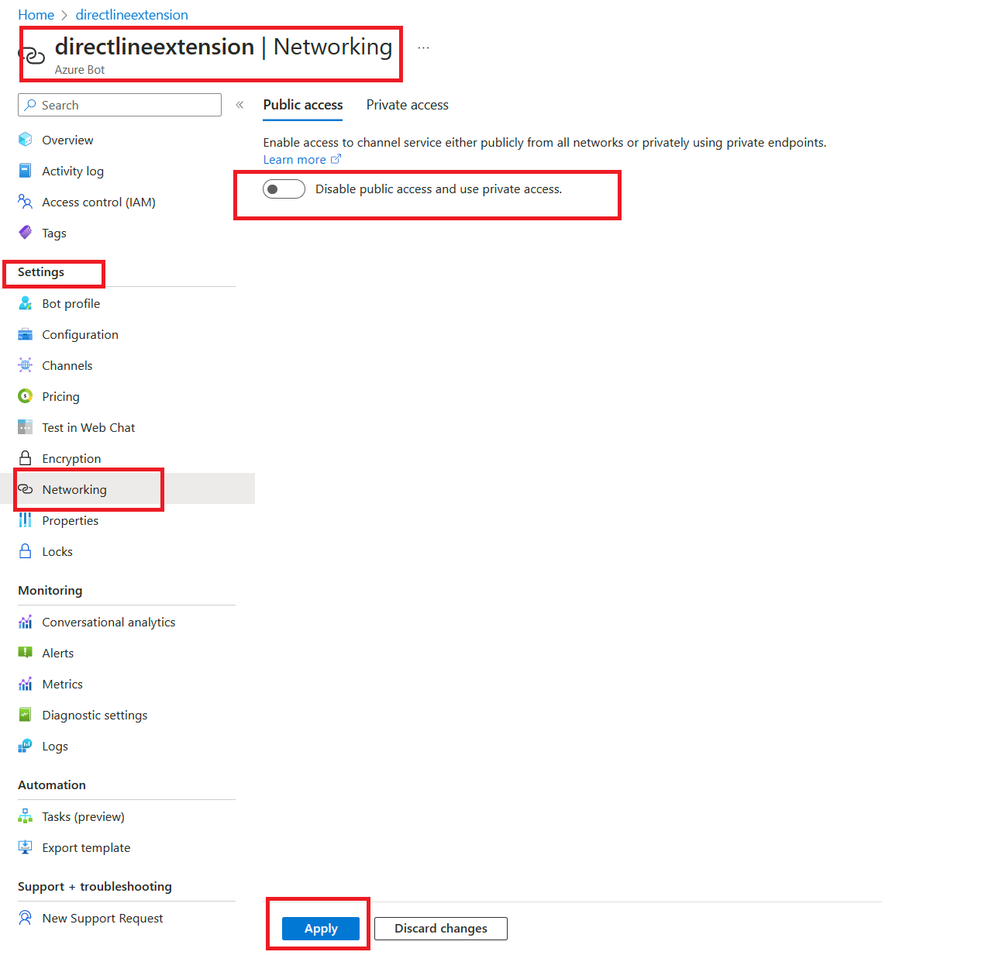Collapse the sidebar with double chevron
The image size is (999, 956).
click(x=240, y=105)
